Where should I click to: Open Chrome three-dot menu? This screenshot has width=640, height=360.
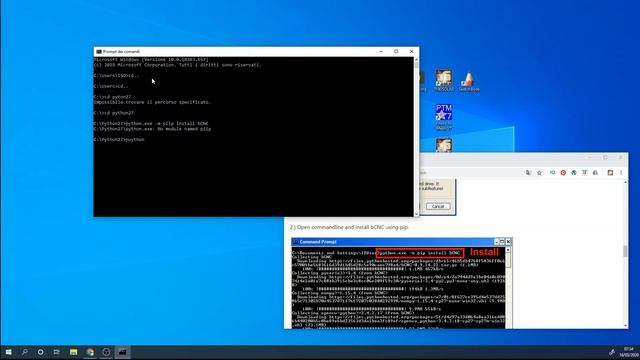[621, 173]
